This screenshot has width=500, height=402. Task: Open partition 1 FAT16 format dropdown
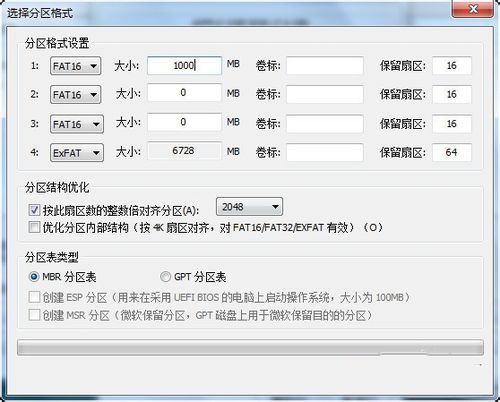click(75, 66)
